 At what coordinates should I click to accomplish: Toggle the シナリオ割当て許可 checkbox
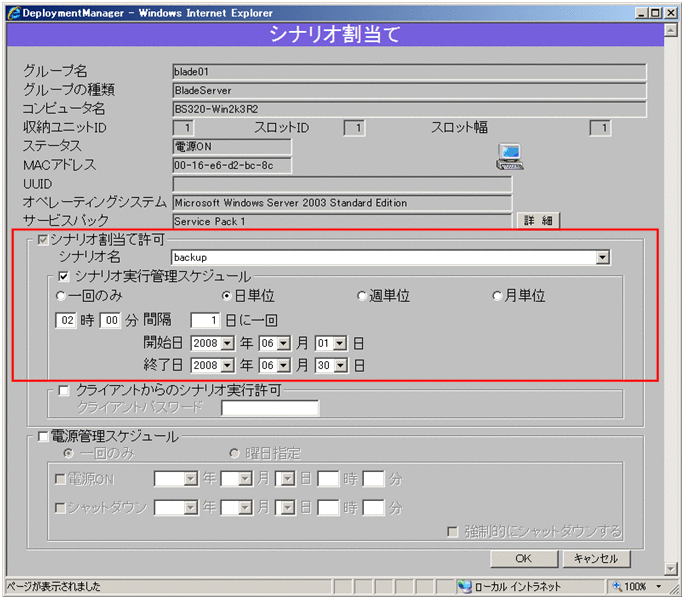click(x=43, y=240)
